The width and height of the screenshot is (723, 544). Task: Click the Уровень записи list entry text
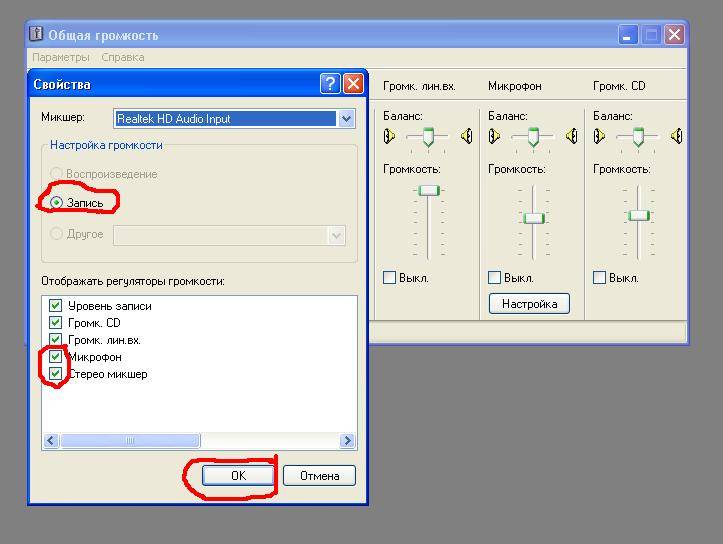110,306
